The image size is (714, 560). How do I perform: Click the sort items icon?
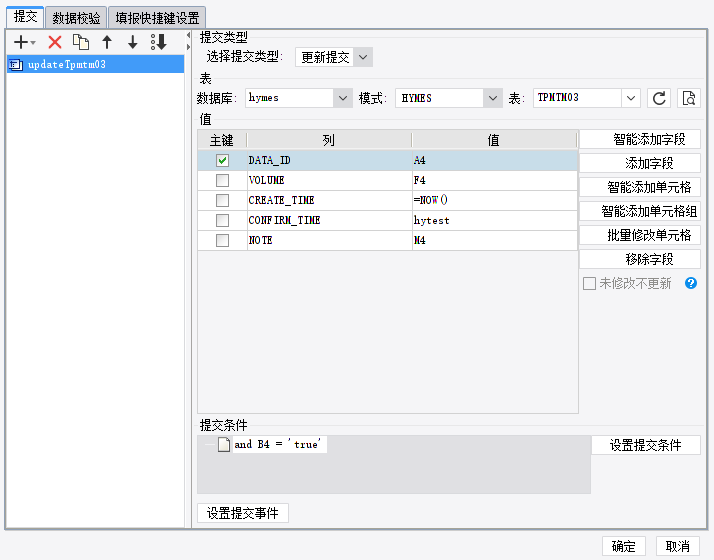coord(158,42)
